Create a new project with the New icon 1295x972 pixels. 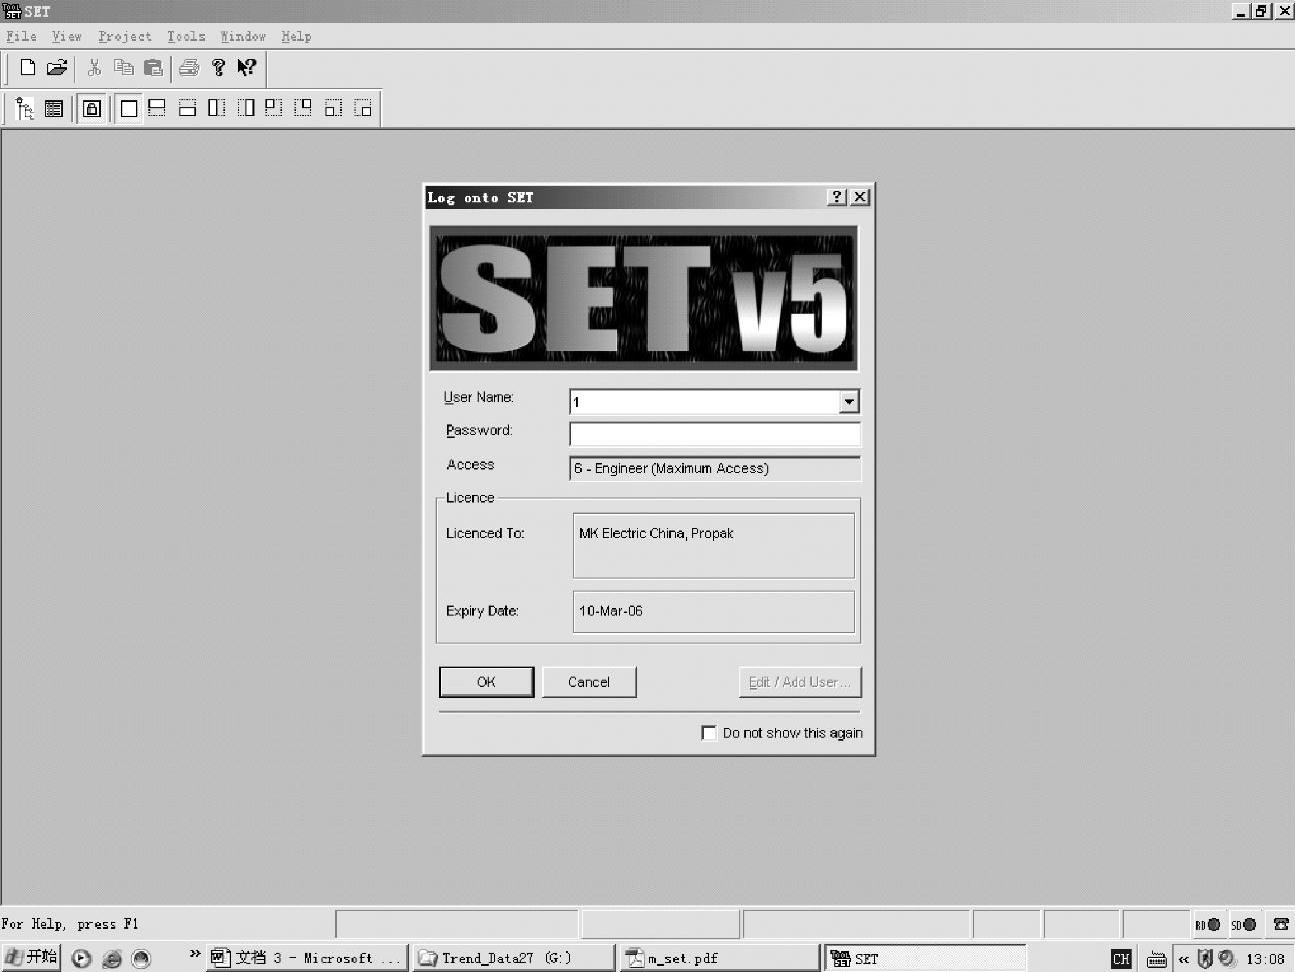28,68
